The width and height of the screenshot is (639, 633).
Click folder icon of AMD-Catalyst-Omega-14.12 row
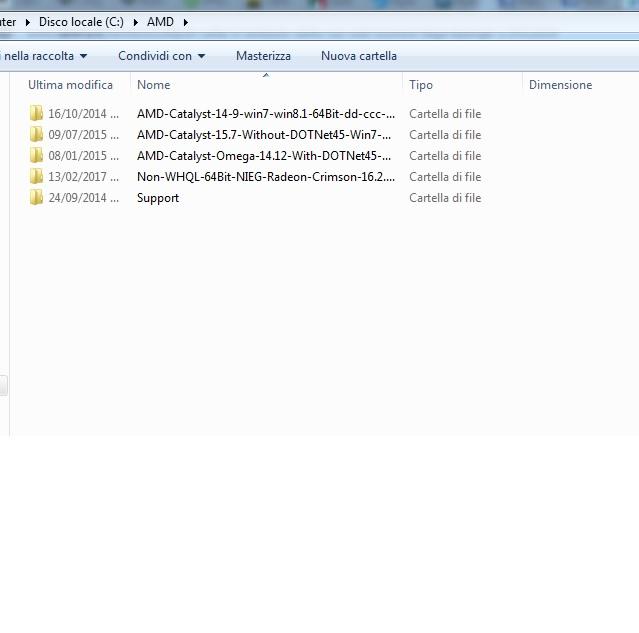(36, 155)
